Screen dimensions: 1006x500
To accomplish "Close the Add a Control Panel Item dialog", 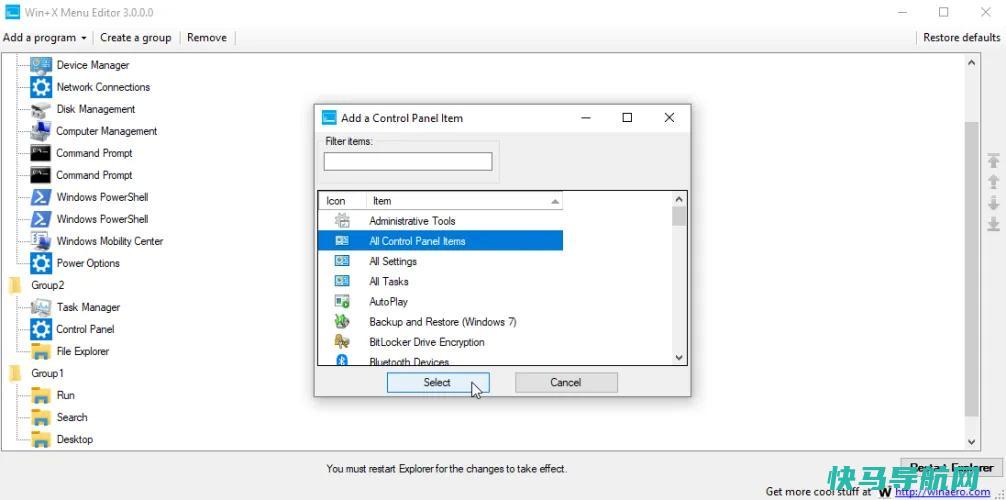I will click(669, 117).
